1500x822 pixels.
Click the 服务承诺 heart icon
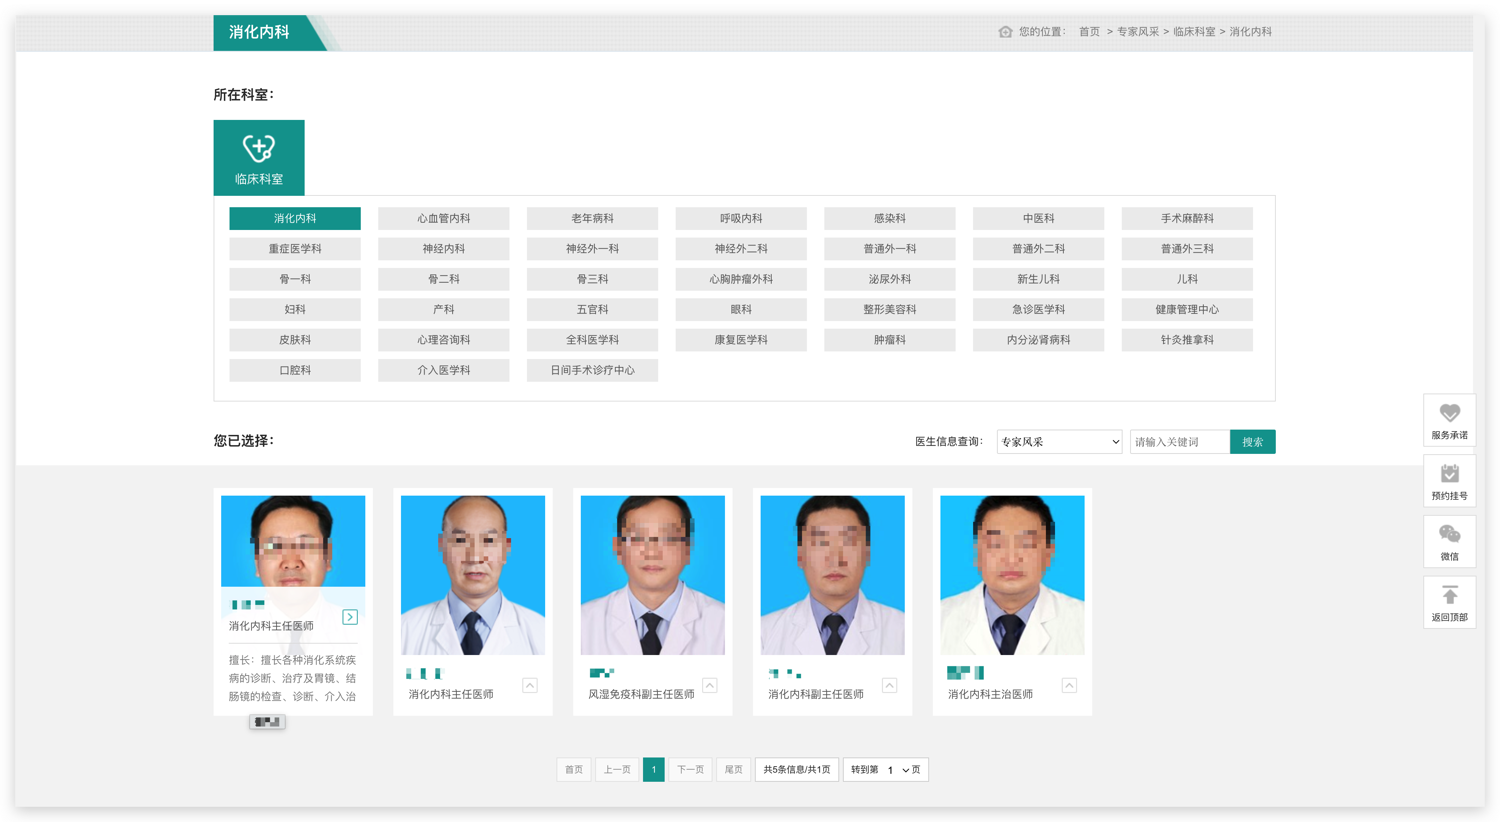(1449, 413)
